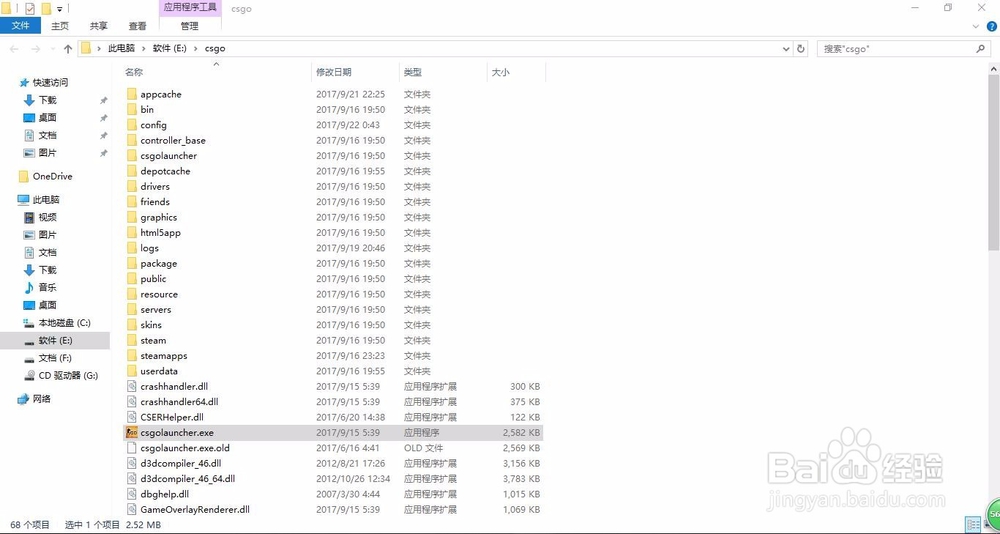Click the 网络 network icon
Viewport: 1000px width, 534px height.
24,399
